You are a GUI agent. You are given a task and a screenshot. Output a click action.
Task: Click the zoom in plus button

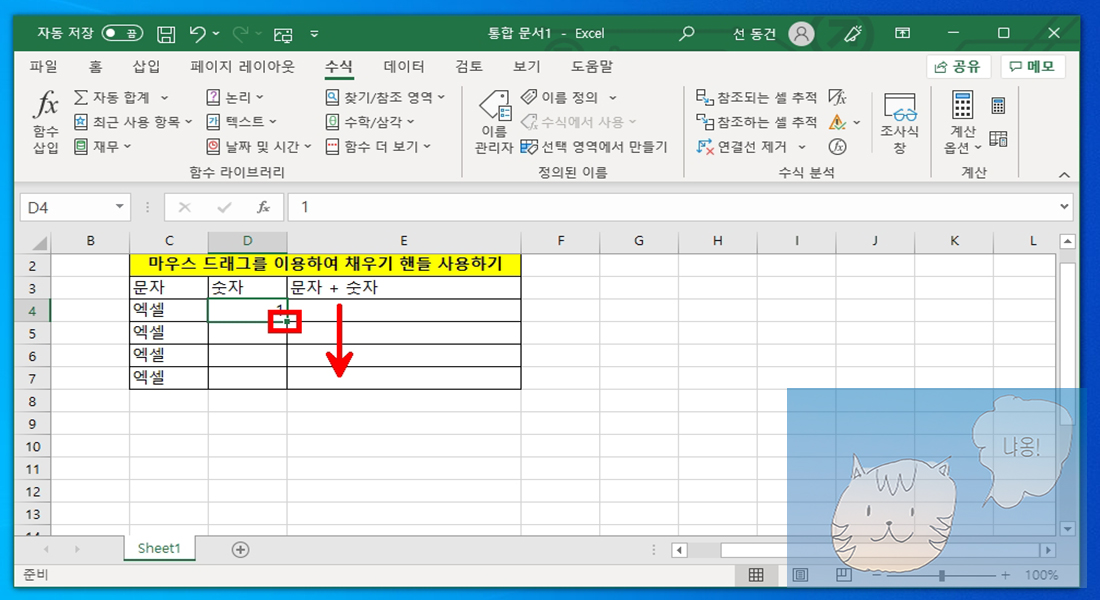1005,575
